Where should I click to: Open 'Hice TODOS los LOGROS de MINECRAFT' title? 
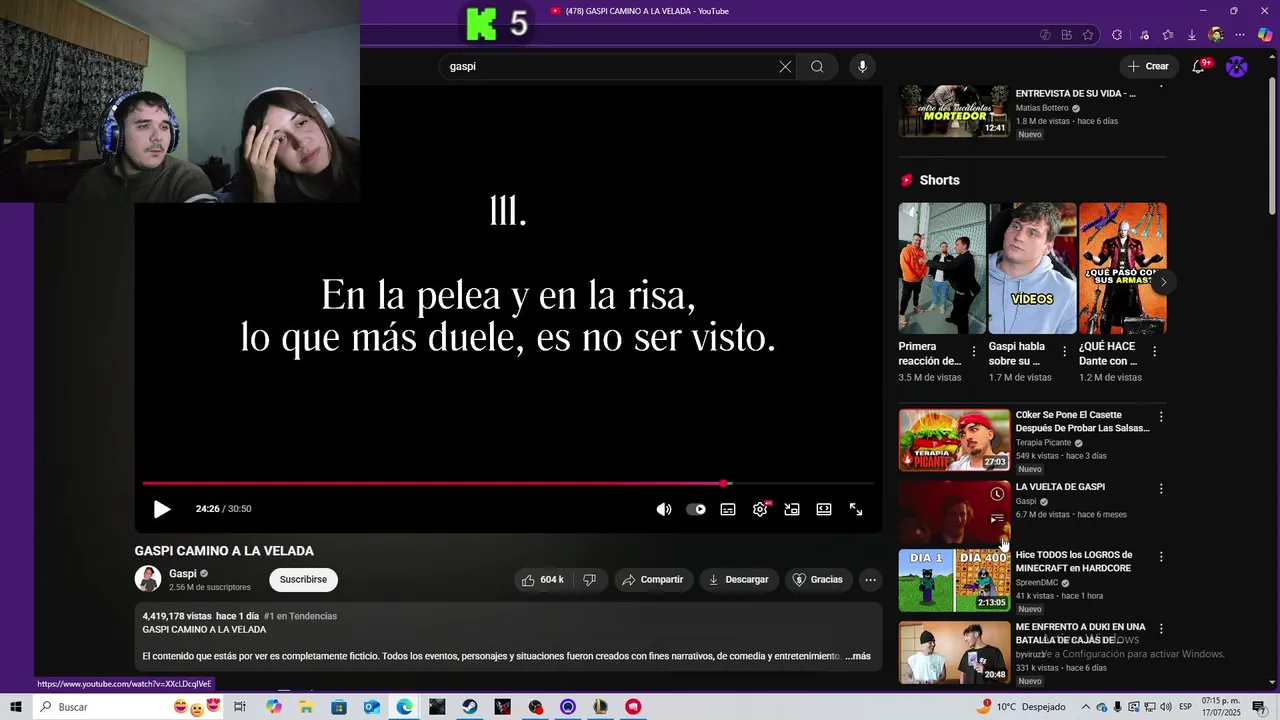(1074, 561)
